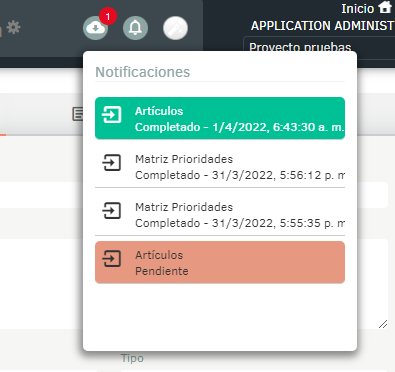Click the bell alerts icon
The image size is (395, 372).
point(135,28)
